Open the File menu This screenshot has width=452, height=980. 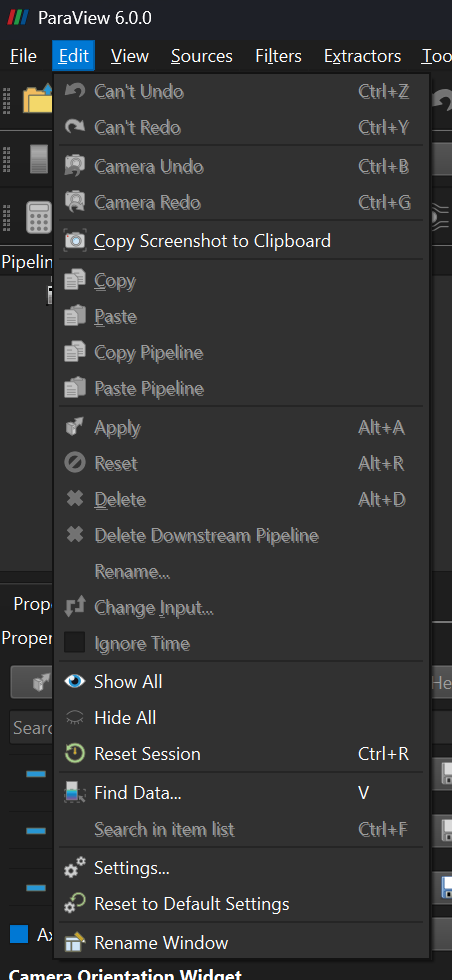click(x=23, y=56)
